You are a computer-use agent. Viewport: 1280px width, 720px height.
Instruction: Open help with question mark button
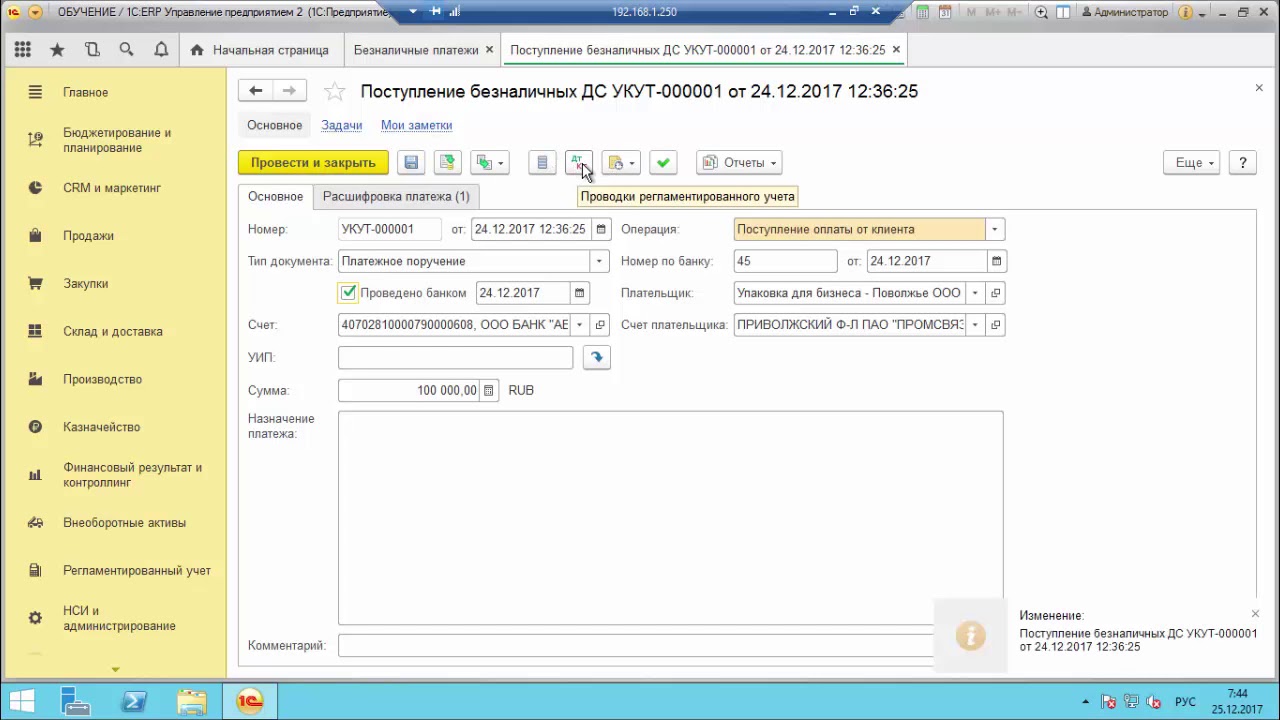click(1242, 163)
